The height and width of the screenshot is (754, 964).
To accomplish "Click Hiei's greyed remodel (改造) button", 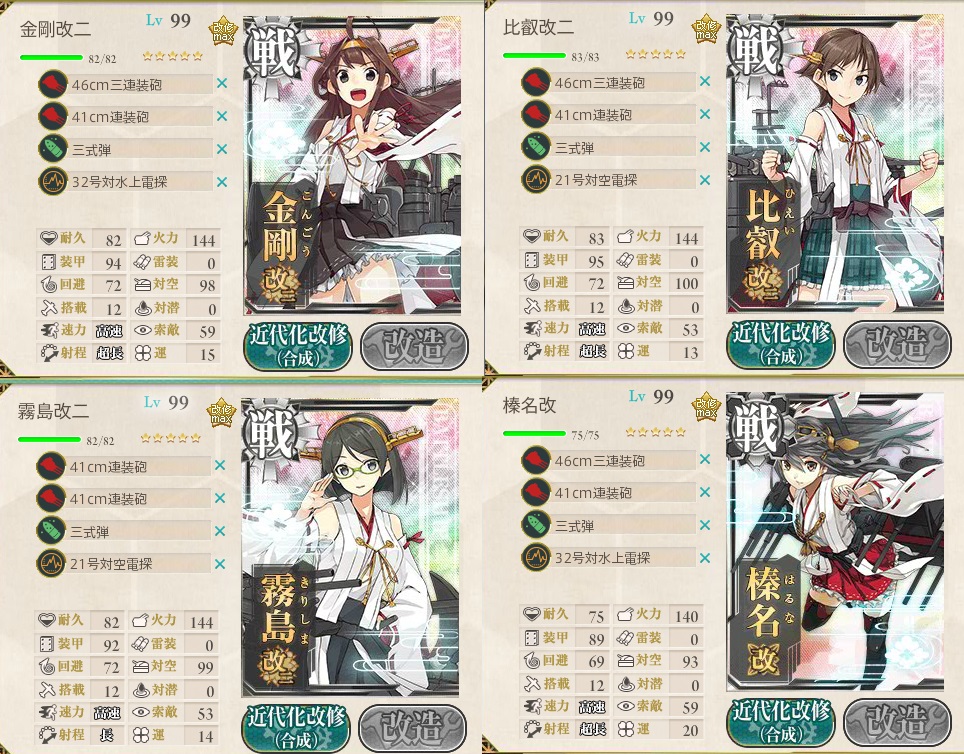I will coord(897,344).
